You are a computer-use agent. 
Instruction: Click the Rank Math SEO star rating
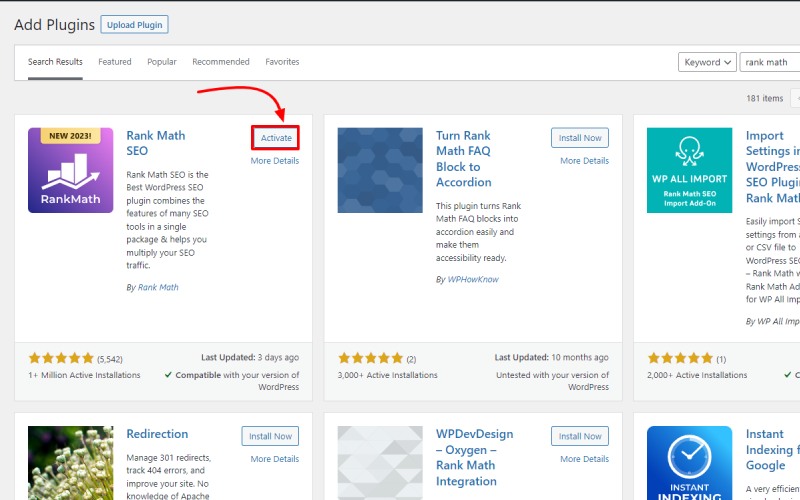61,358
